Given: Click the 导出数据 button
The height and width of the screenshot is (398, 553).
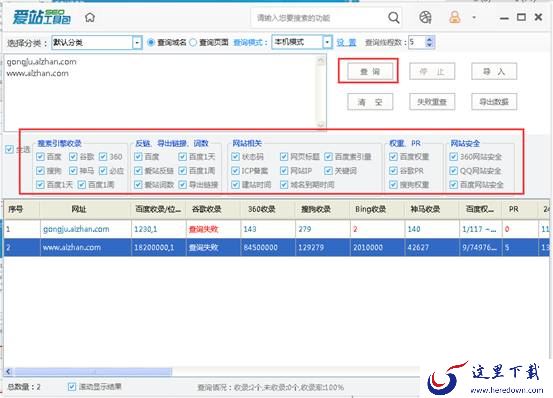Looking at the screenshot, I should point(494,102).
